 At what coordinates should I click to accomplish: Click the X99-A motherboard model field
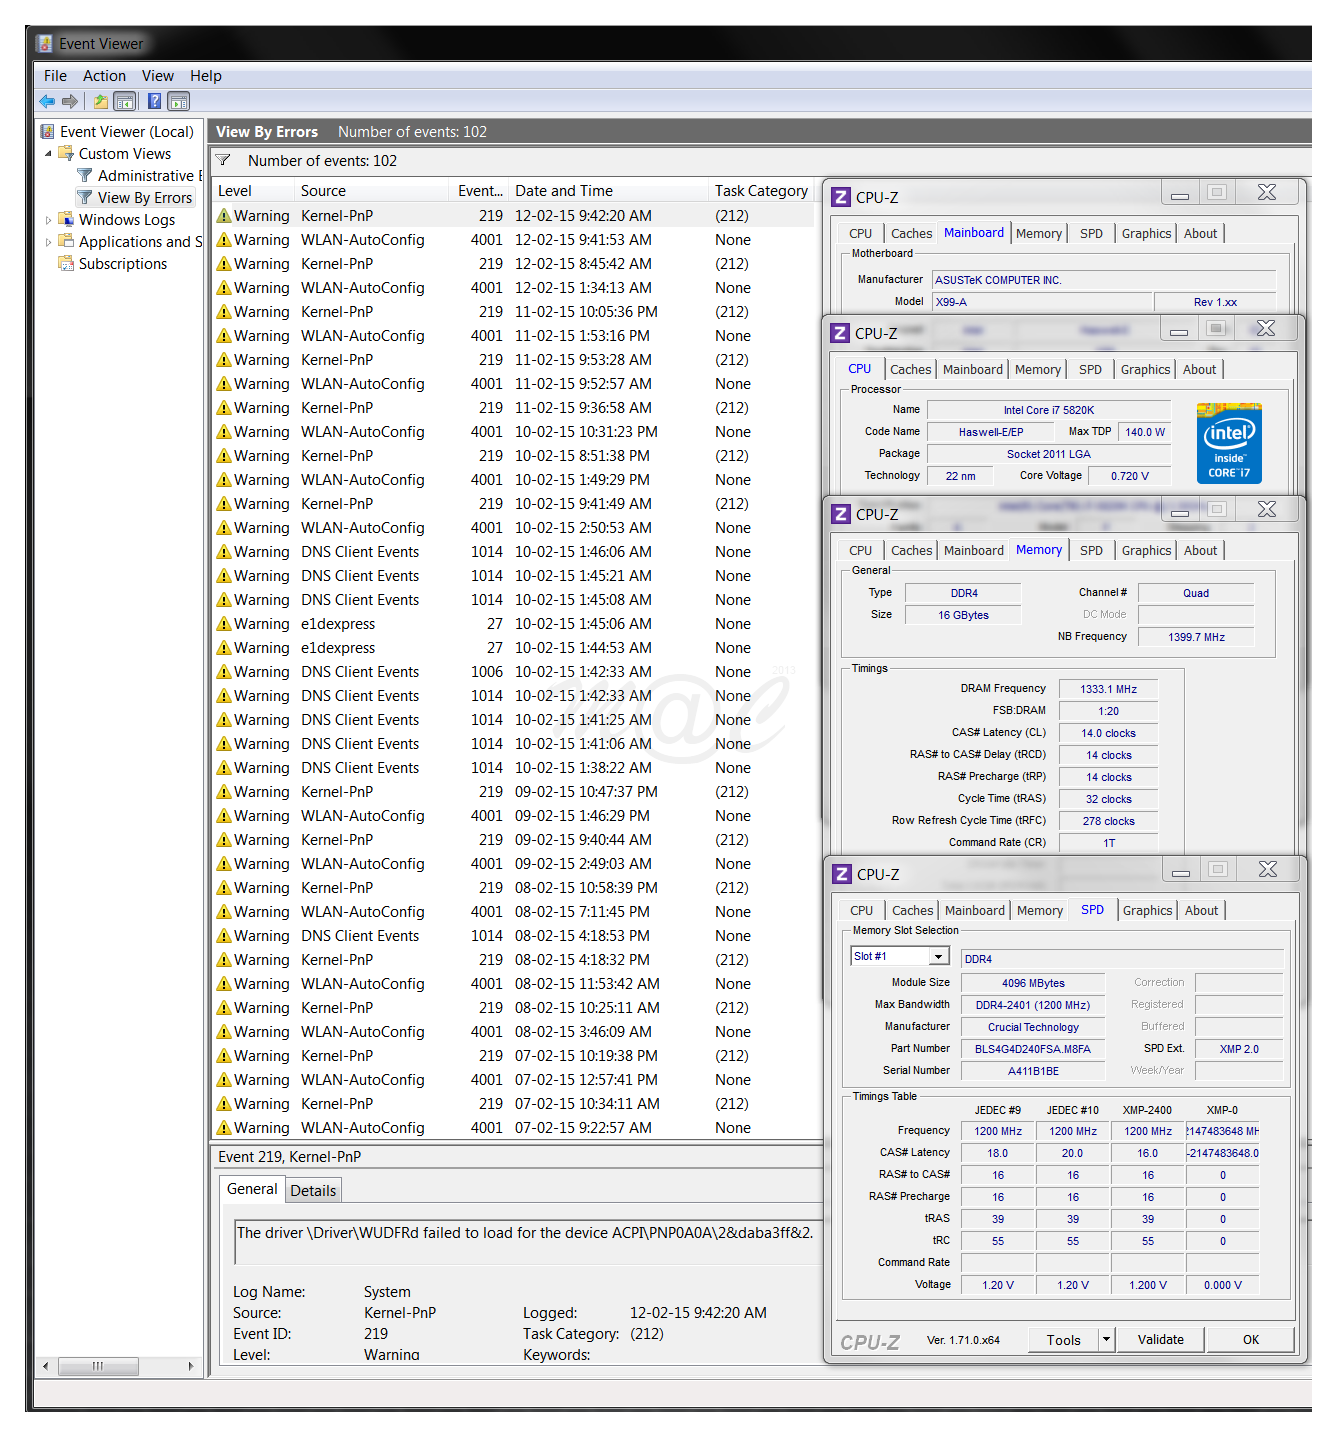[x=1042, y=302]
